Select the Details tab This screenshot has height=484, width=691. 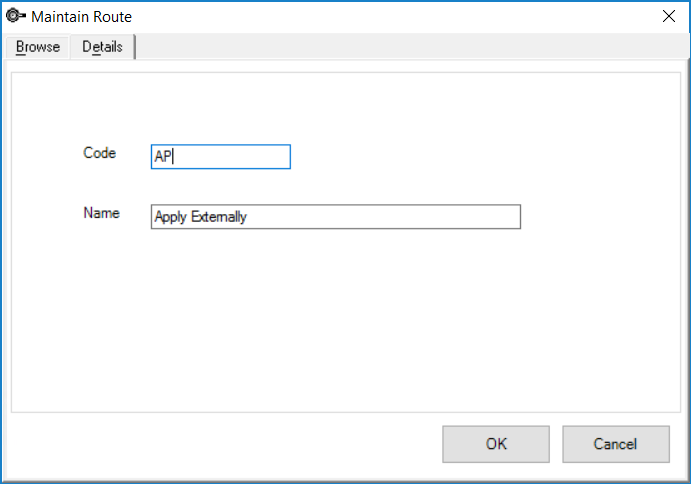[102, 47]
